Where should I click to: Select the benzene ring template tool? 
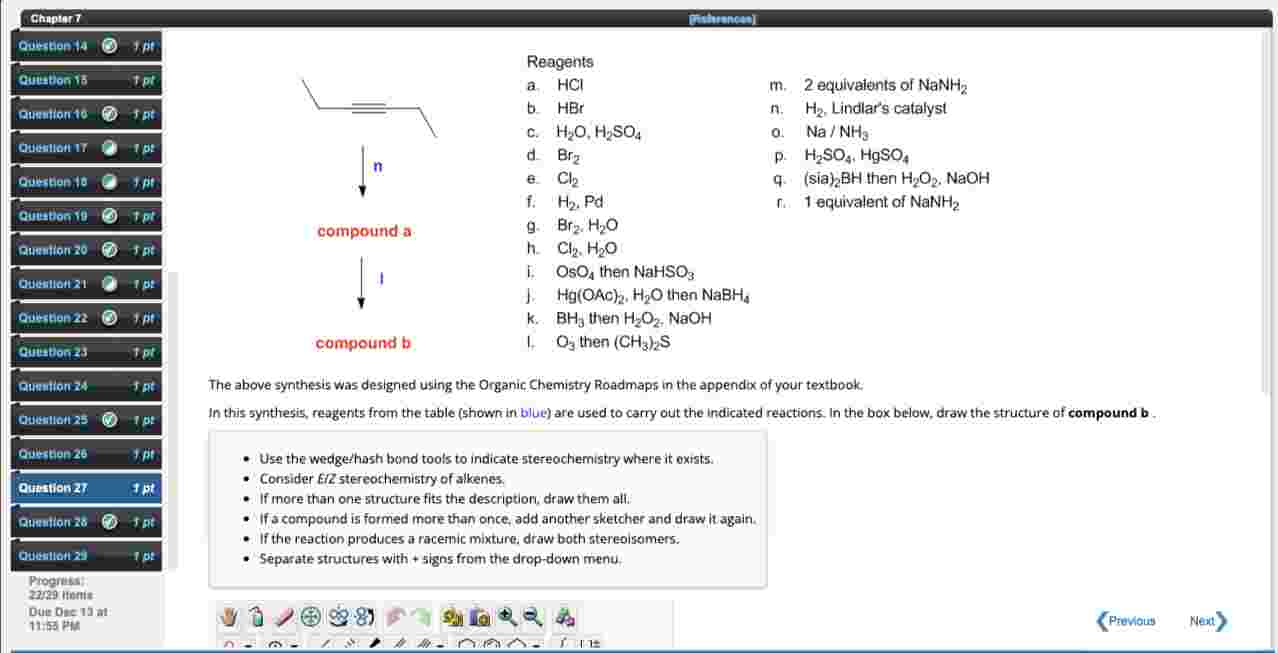(491, 646)
